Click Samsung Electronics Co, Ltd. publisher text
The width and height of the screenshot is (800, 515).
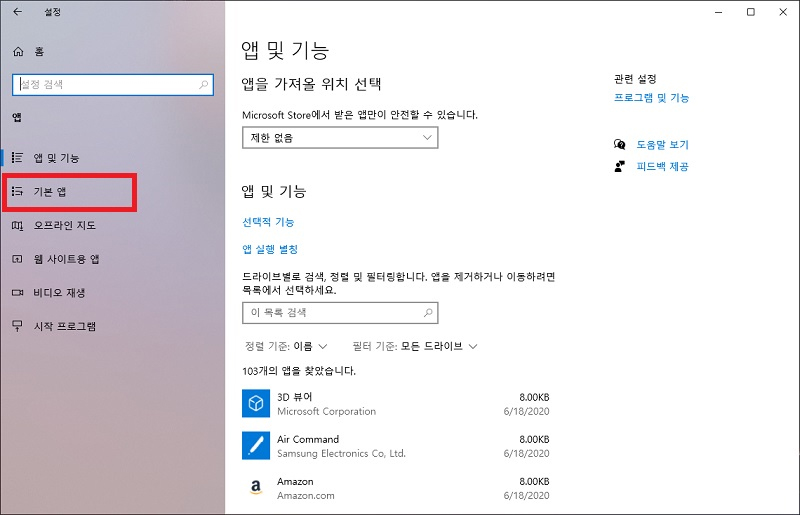click(x=341, y=454)
